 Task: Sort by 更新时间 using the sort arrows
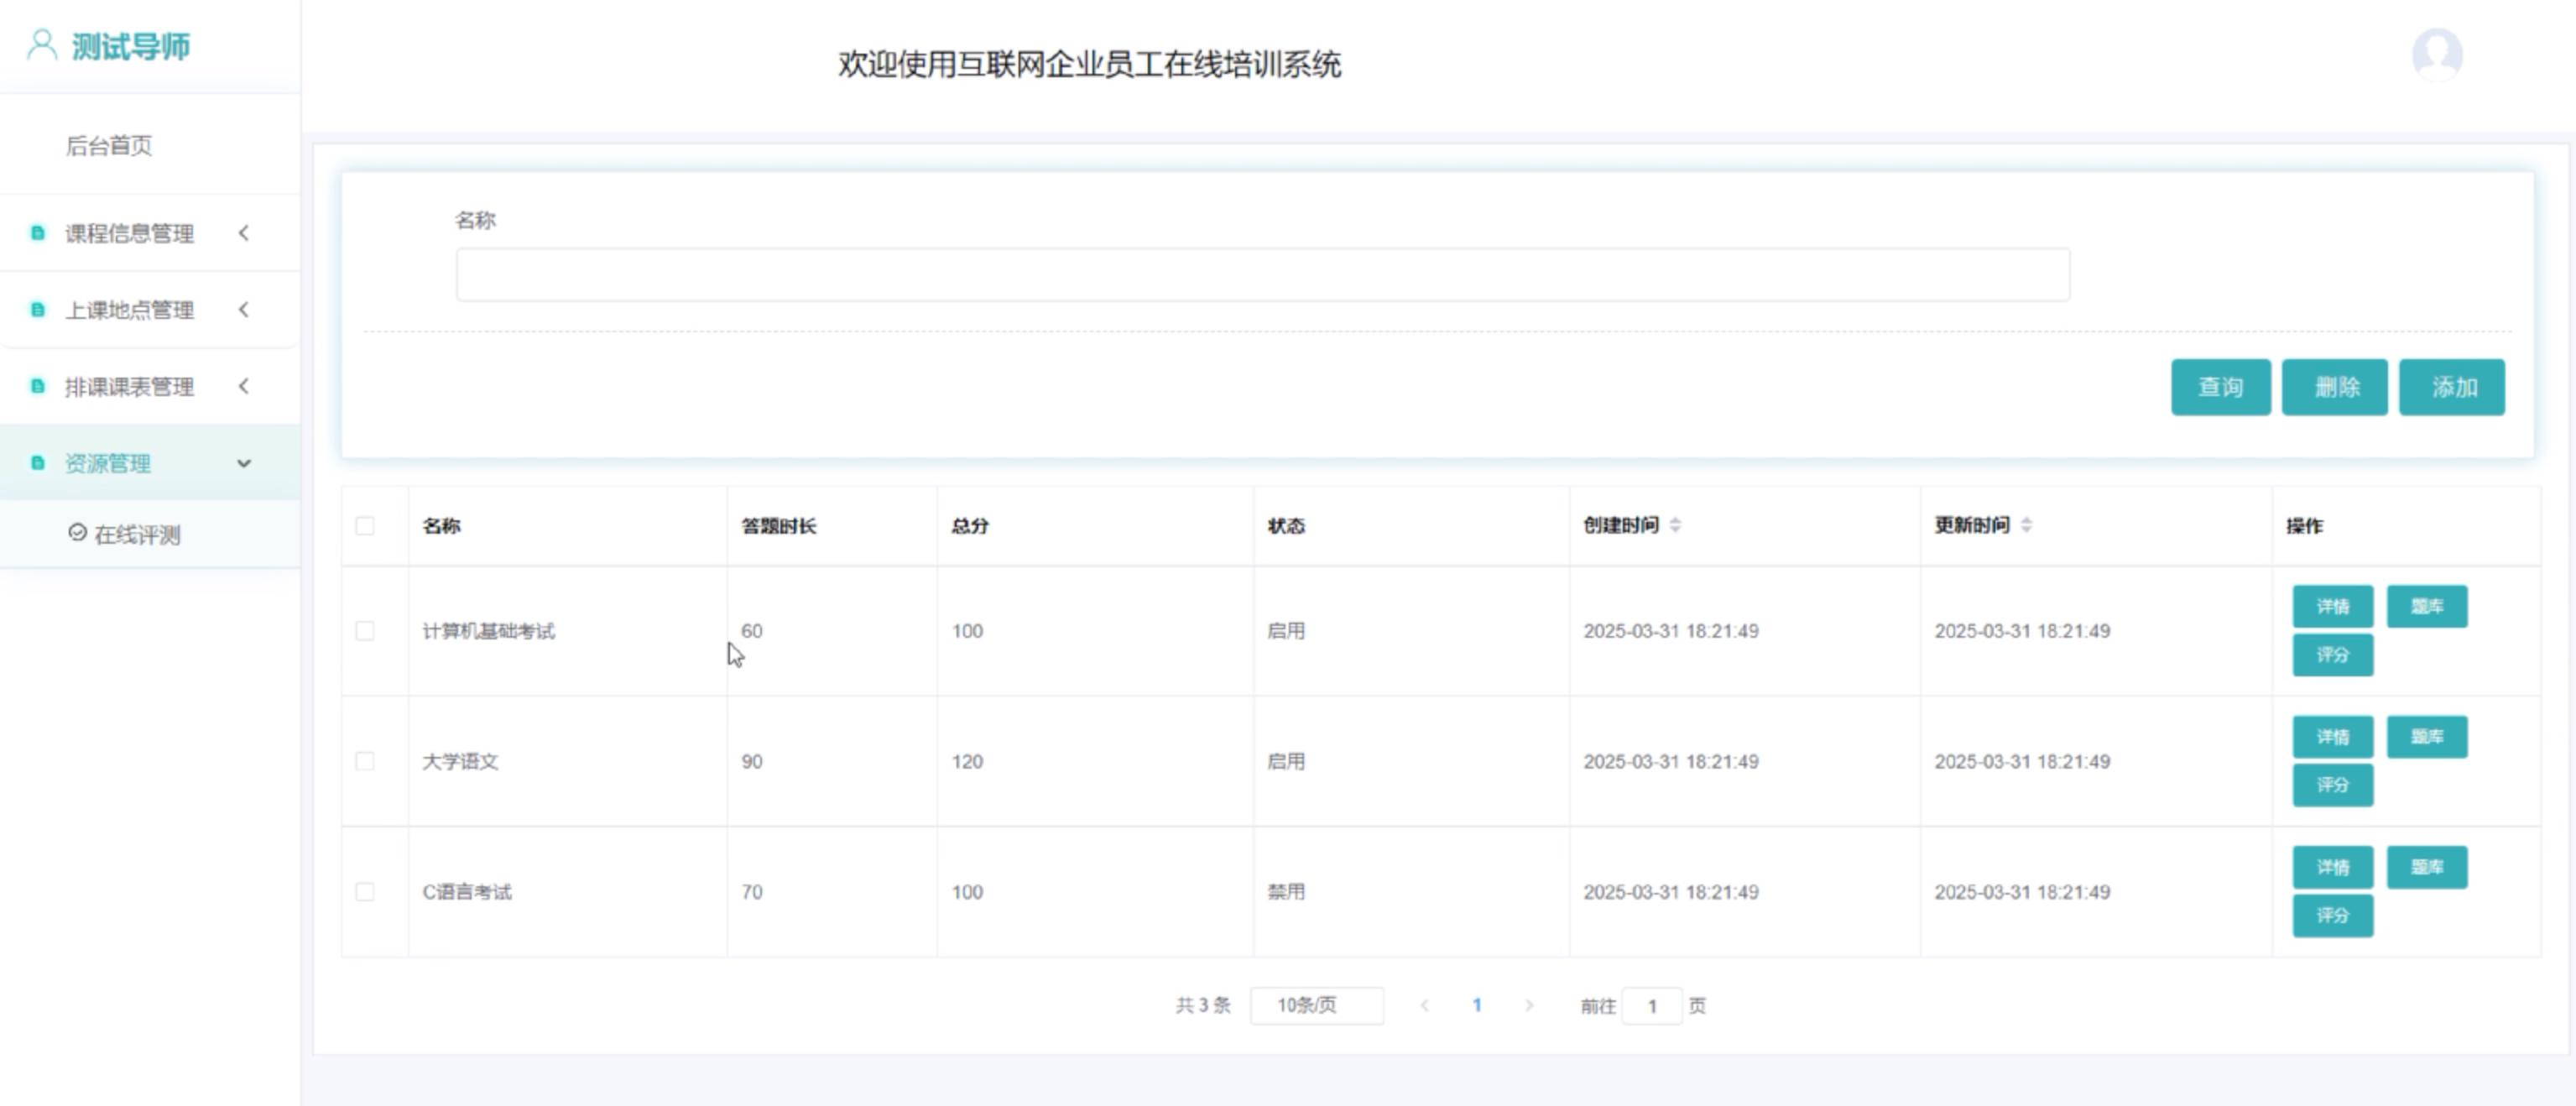click(2026, 525)
